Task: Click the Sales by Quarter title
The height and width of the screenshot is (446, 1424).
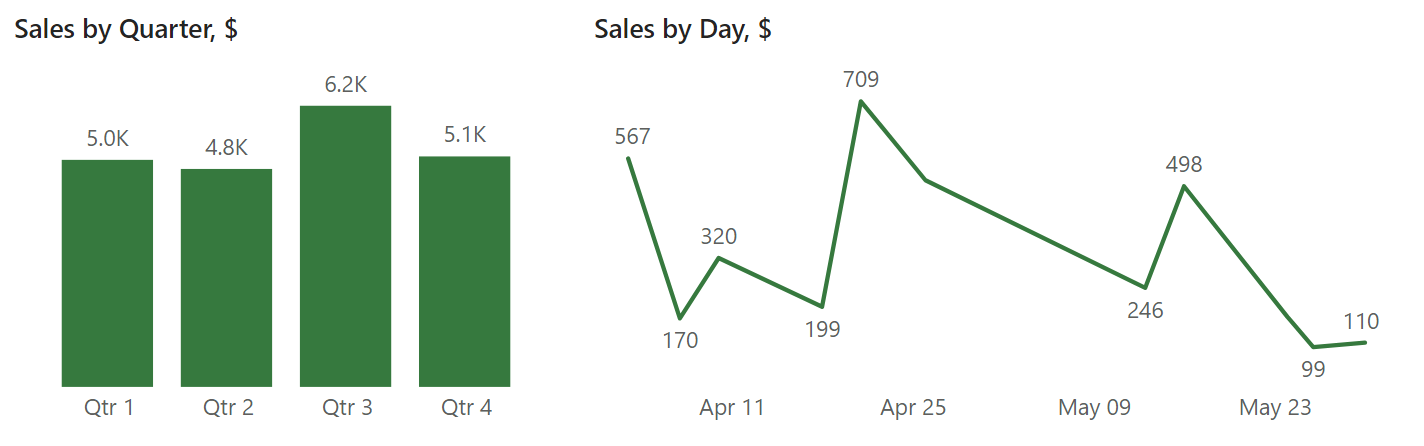Action: tap(126, 29)
